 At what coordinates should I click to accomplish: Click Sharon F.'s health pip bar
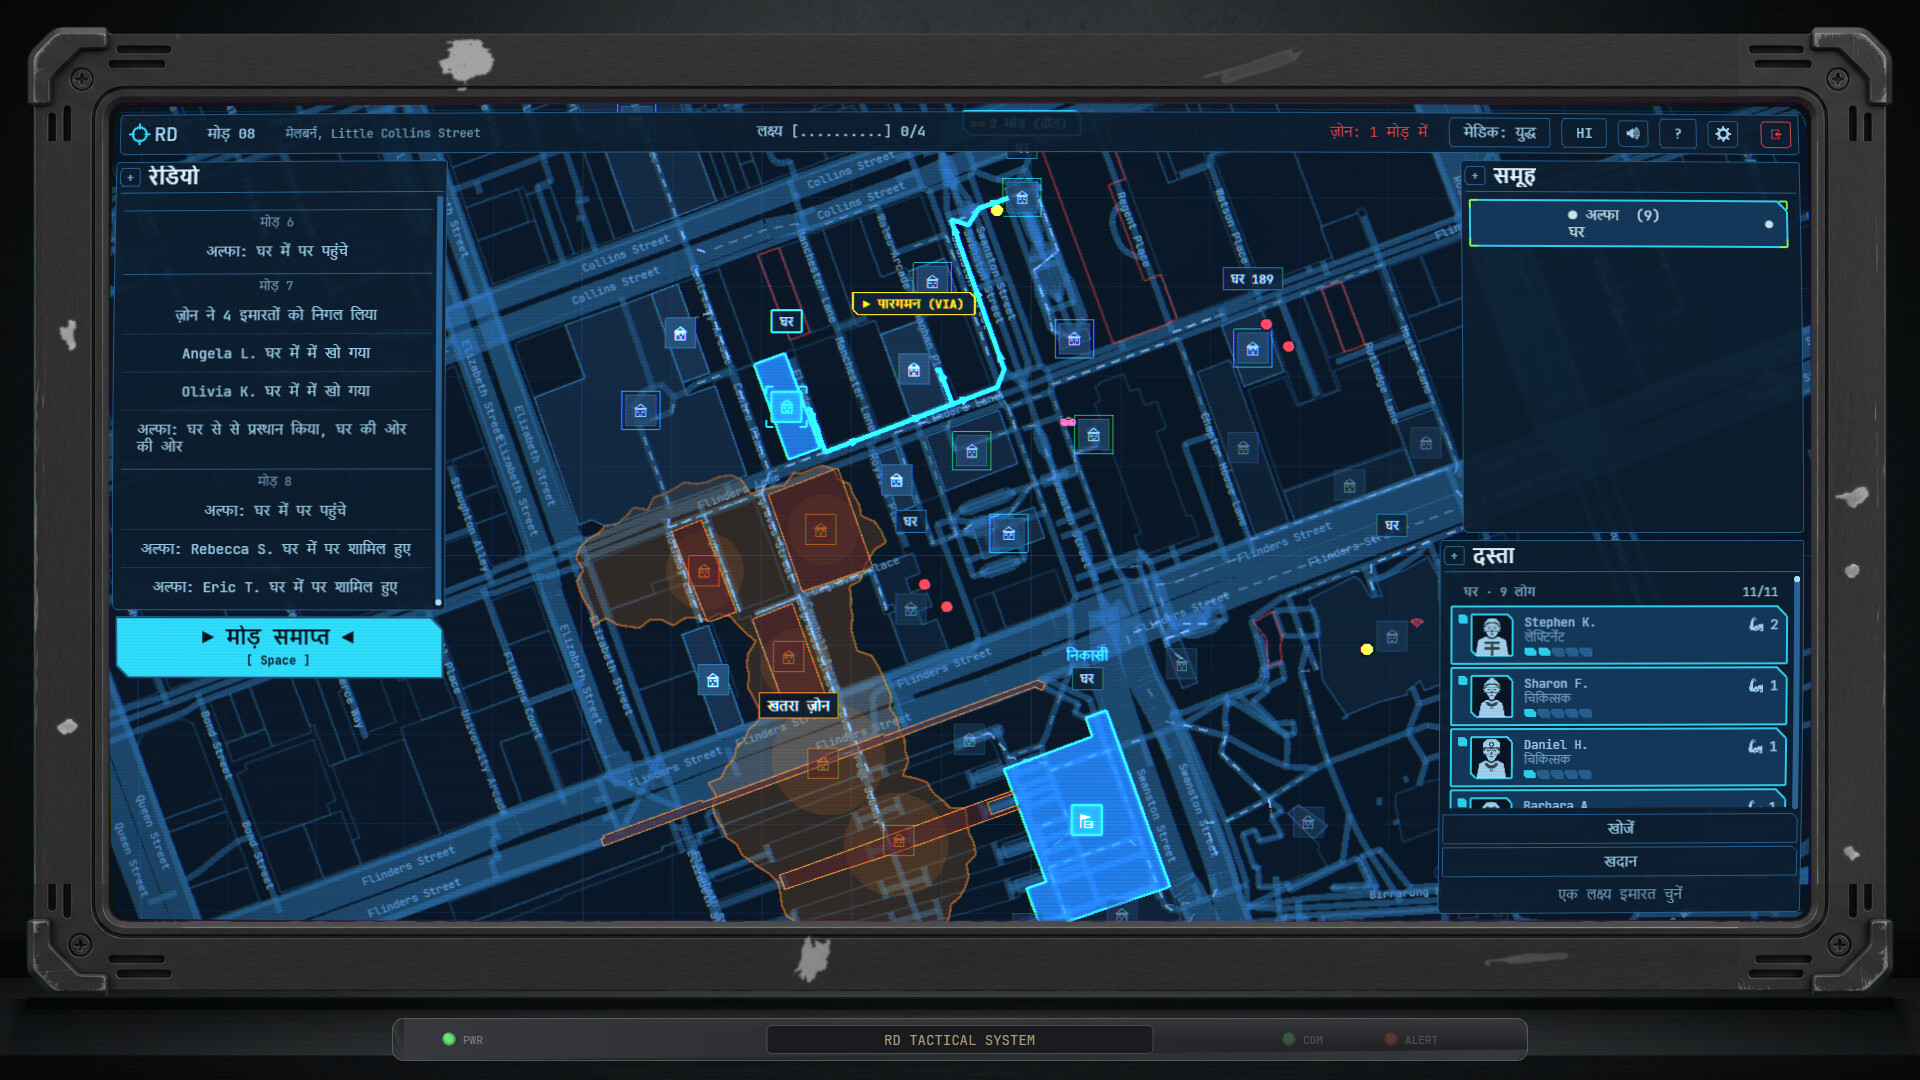(x=1557, y=713)
